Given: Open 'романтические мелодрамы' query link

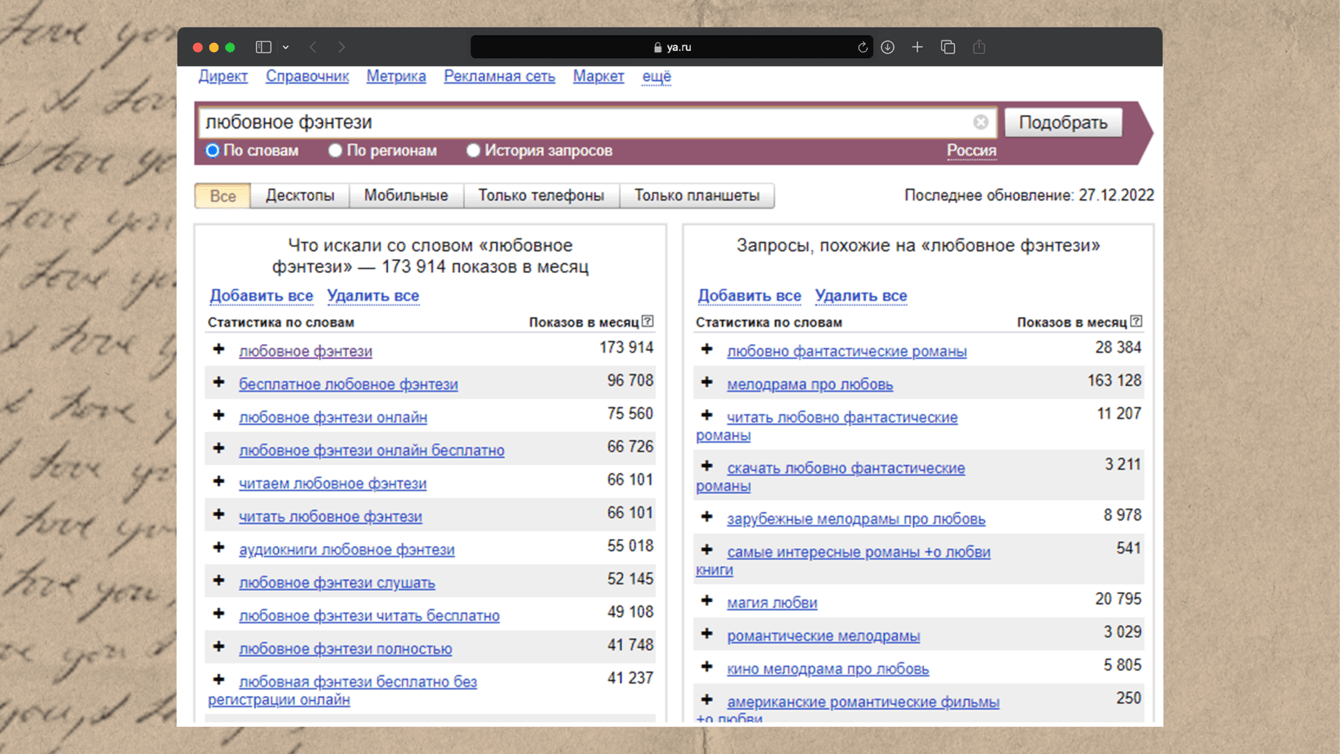Looking at the screenshot, I should [823, 636].
